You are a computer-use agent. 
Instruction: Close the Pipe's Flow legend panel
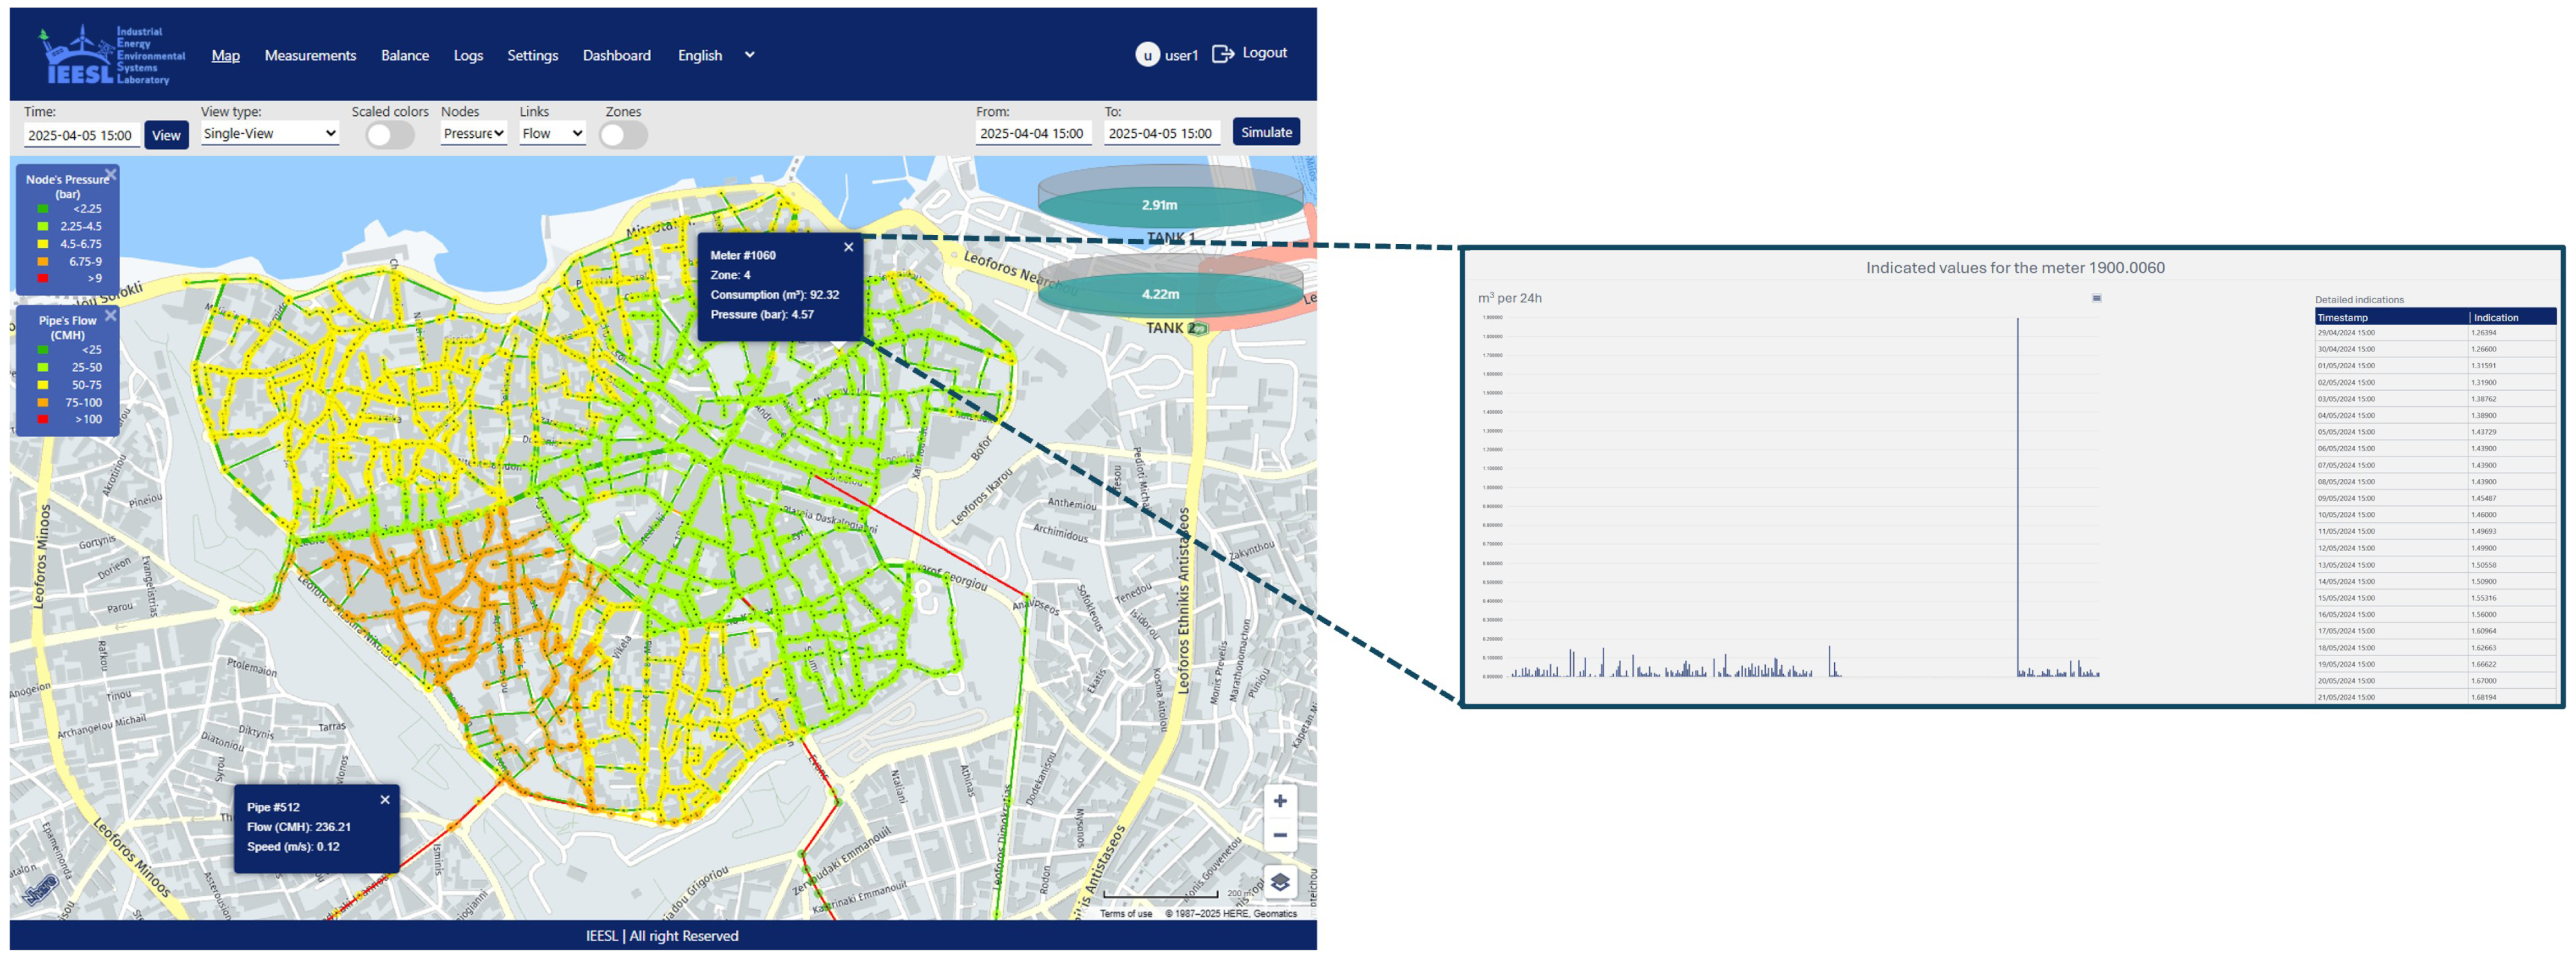(111, 315)
